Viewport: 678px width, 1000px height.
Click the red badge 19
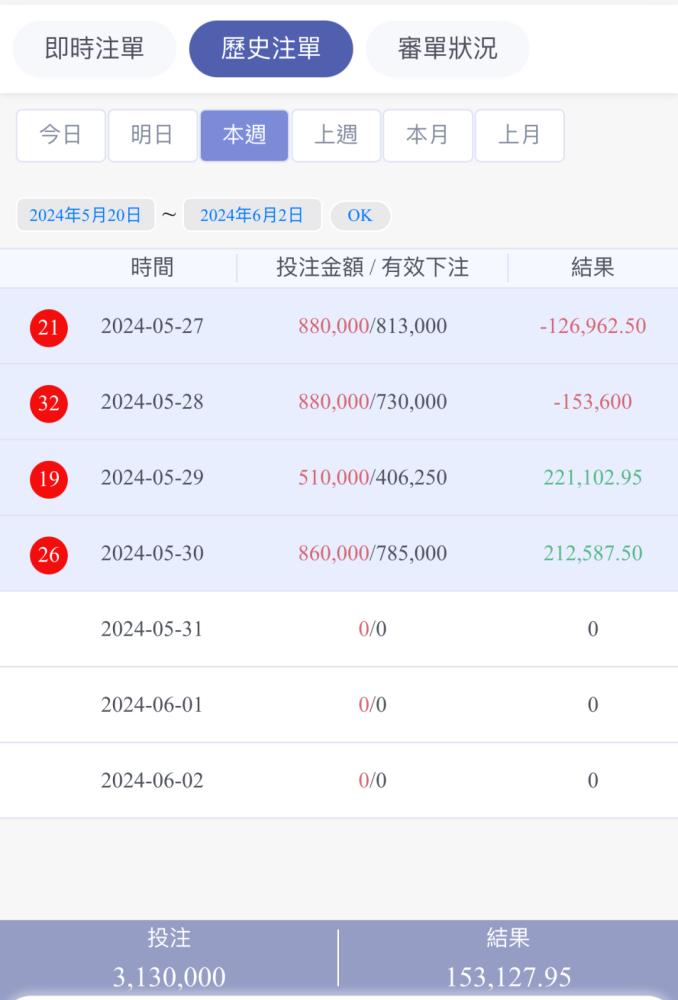pos(48,479)
